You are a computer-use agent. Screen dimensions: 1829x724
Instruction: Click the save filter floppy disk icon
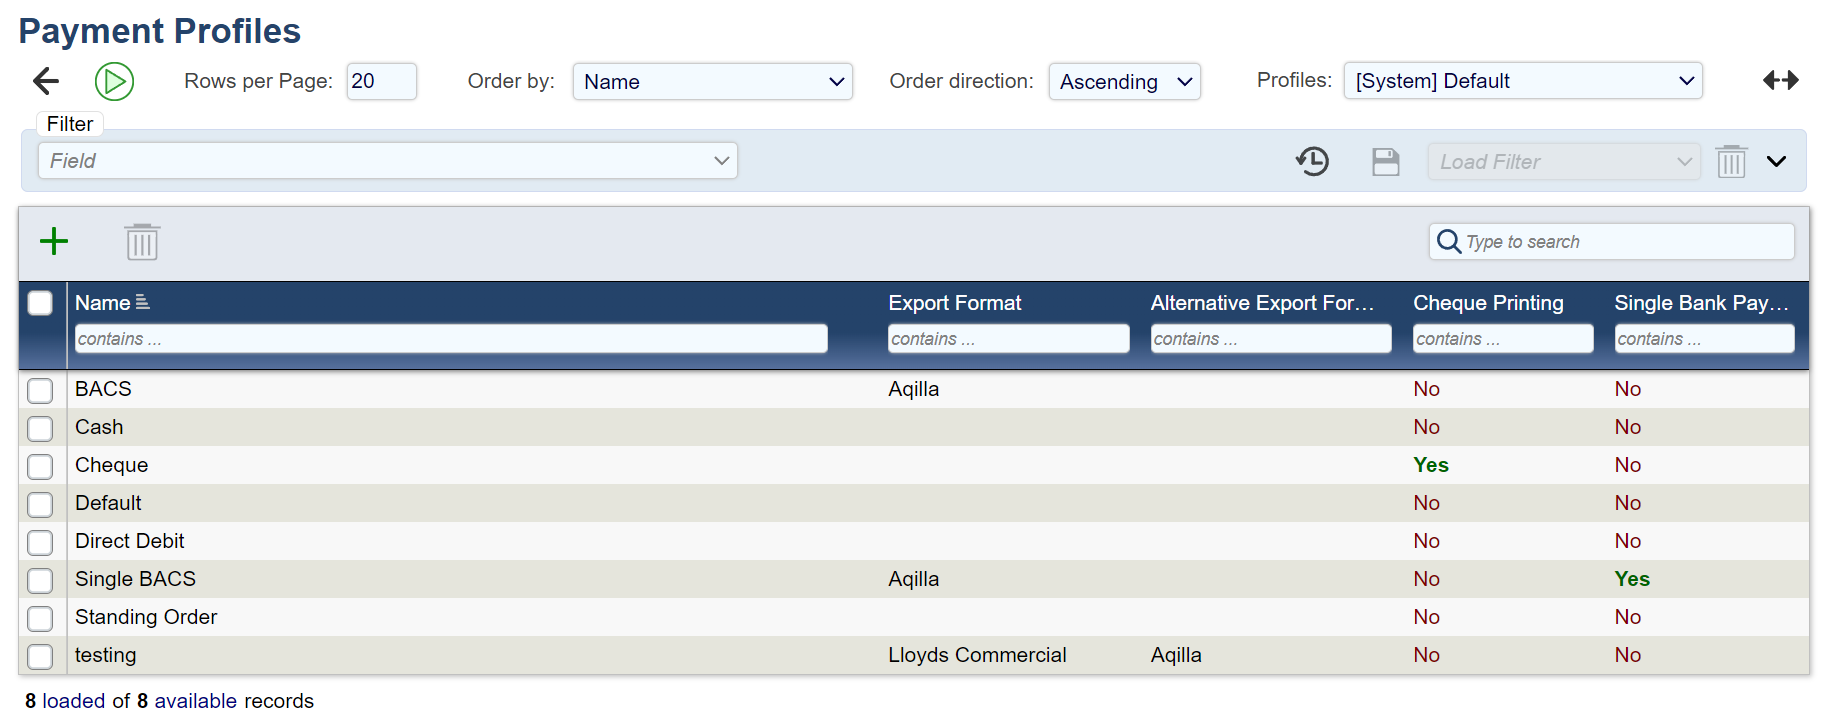click(x=1385, y=161)
